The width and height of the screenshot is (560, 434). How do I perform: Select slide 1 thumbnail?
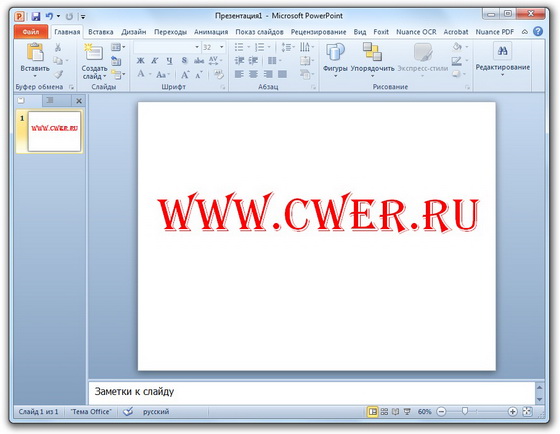tap(54, 131)
